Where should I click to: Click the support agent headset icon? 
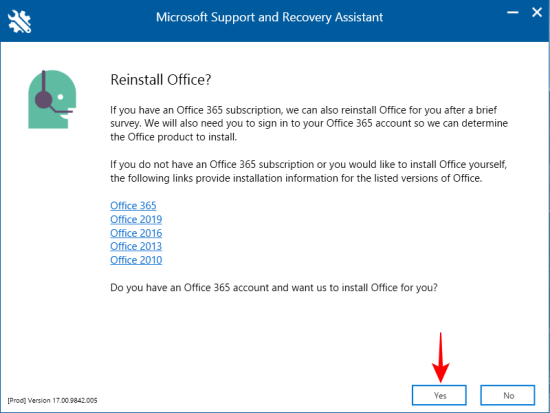tap(52, 99)
